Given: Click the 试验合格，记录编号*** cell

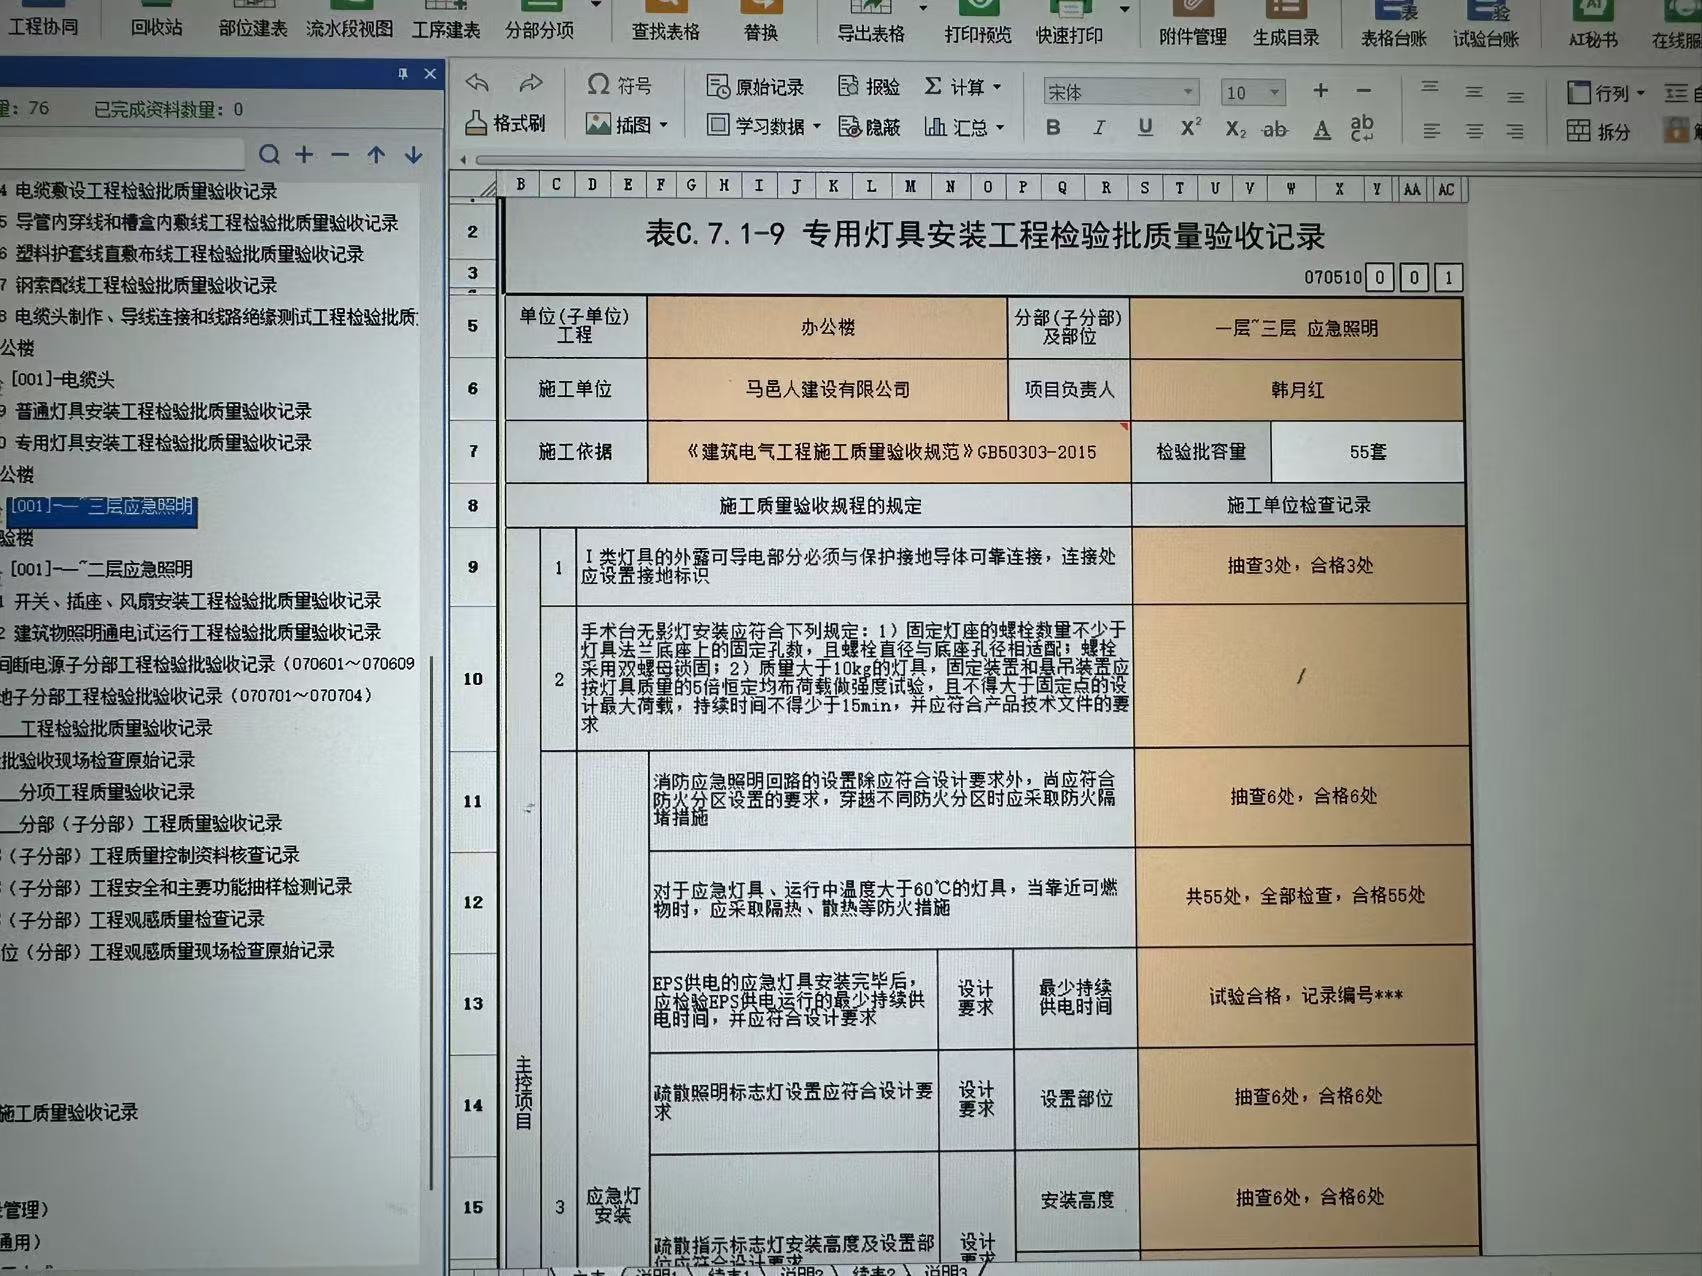Looking at the screenshot, I should click(x=1306, y=996).
